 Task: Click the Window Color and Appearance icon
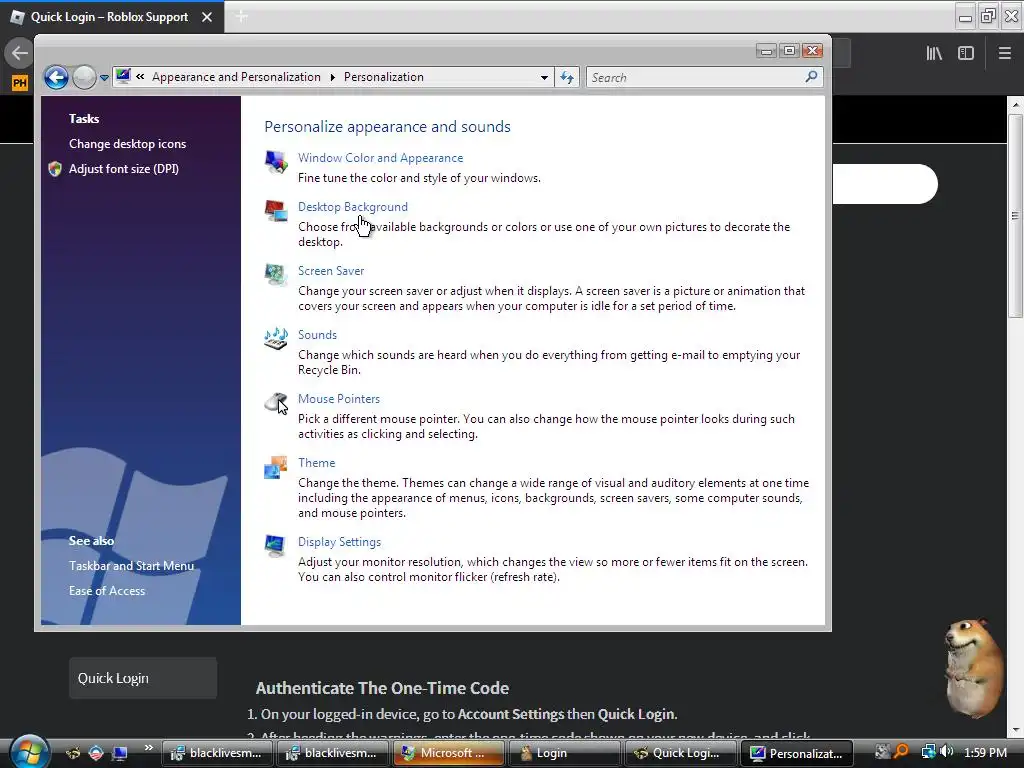(276, 161)
